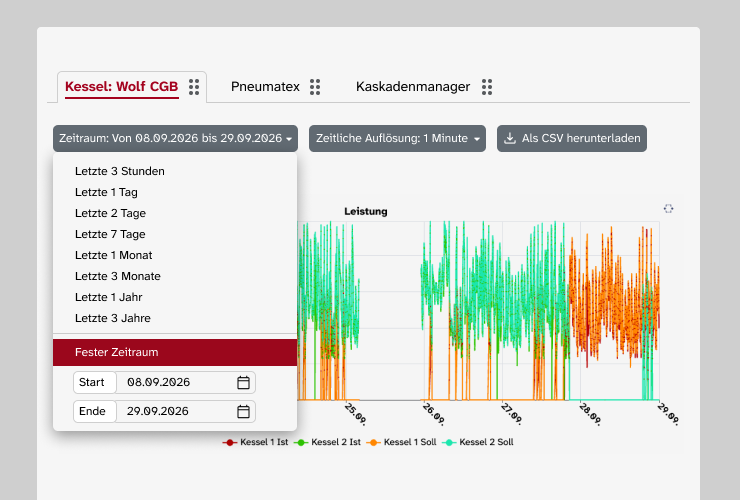
Task: Click drag handle icon beside Pneumatex tab
Action: [315, 87]
